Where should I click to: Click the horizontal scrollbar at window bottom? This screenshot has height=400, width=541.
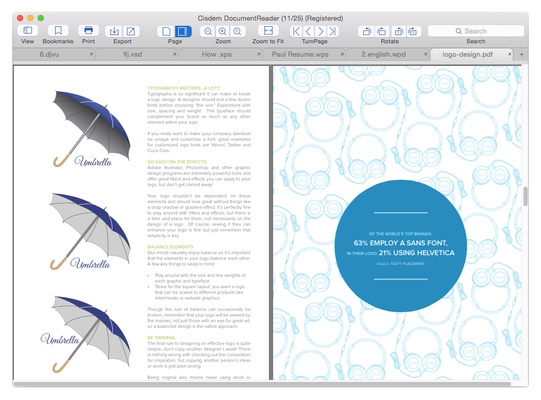[262, 383]
